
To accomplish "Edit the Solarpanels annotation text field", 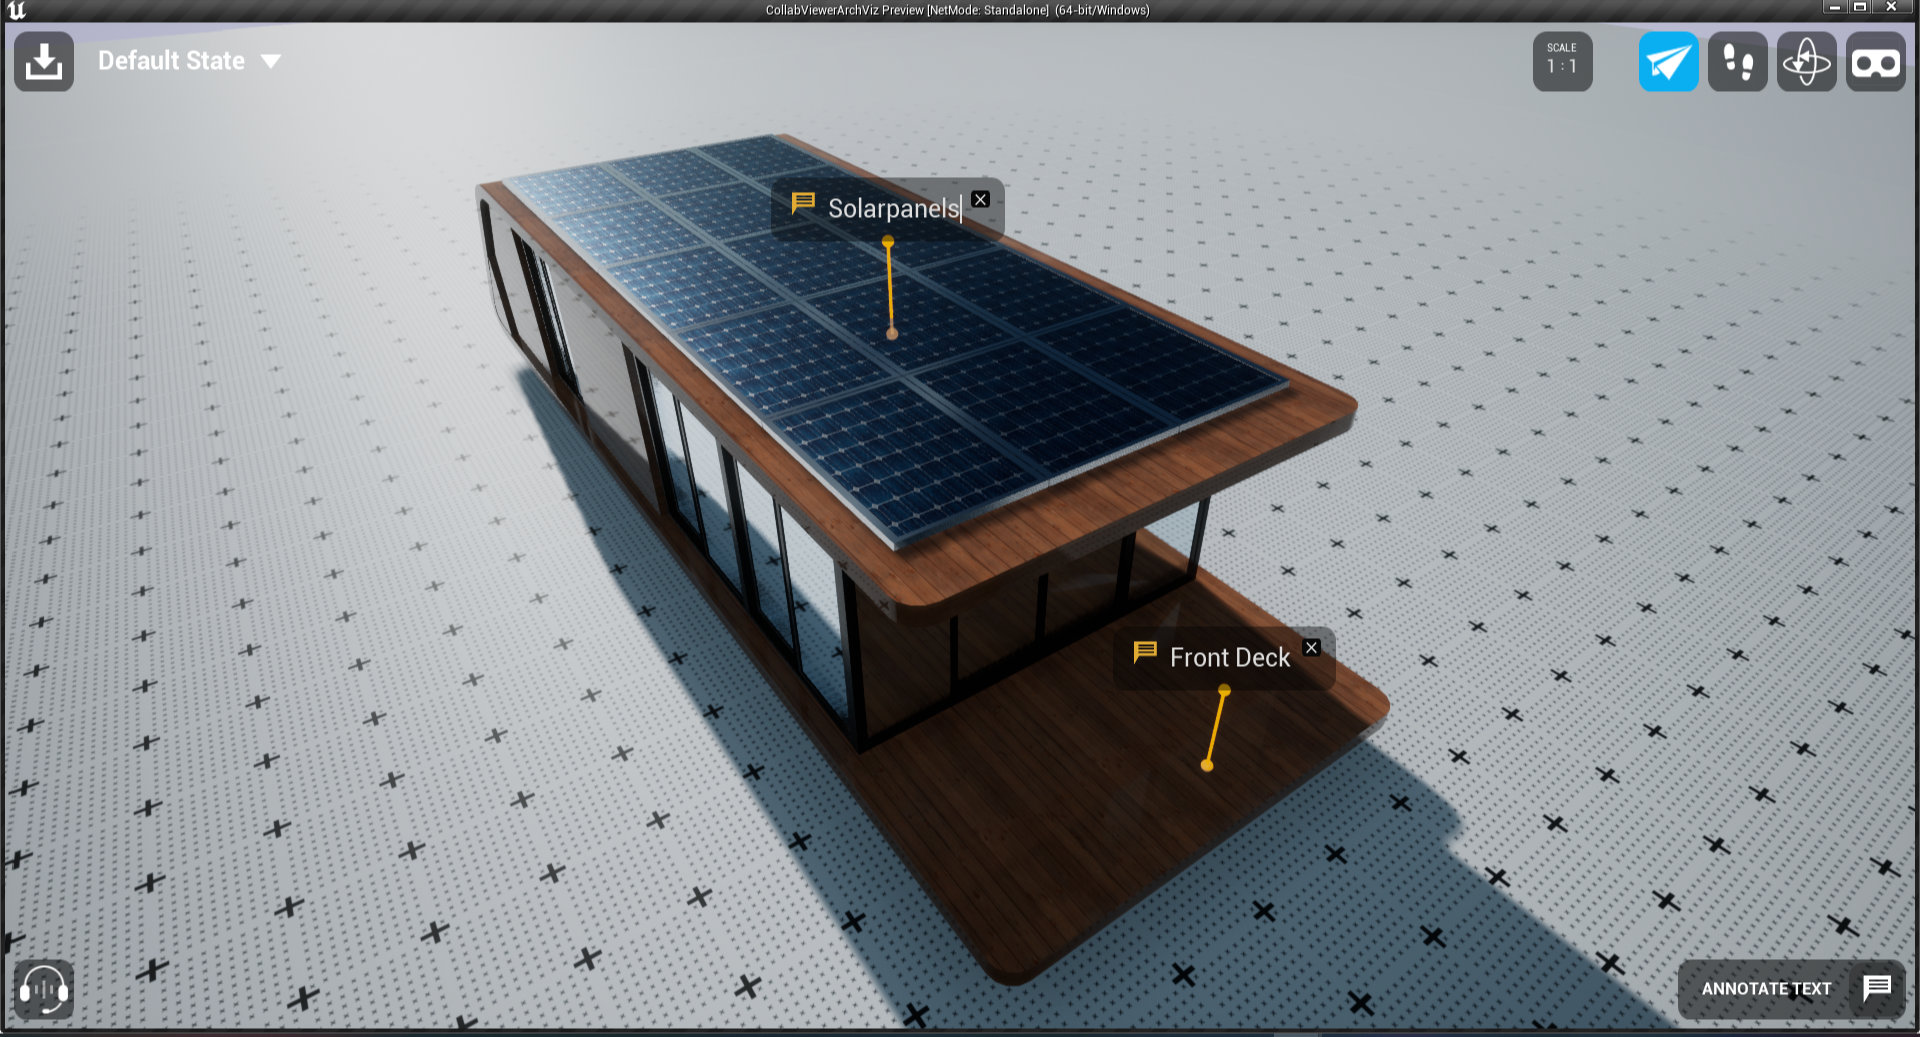I will pyautogui.click(x=894, y=209).
